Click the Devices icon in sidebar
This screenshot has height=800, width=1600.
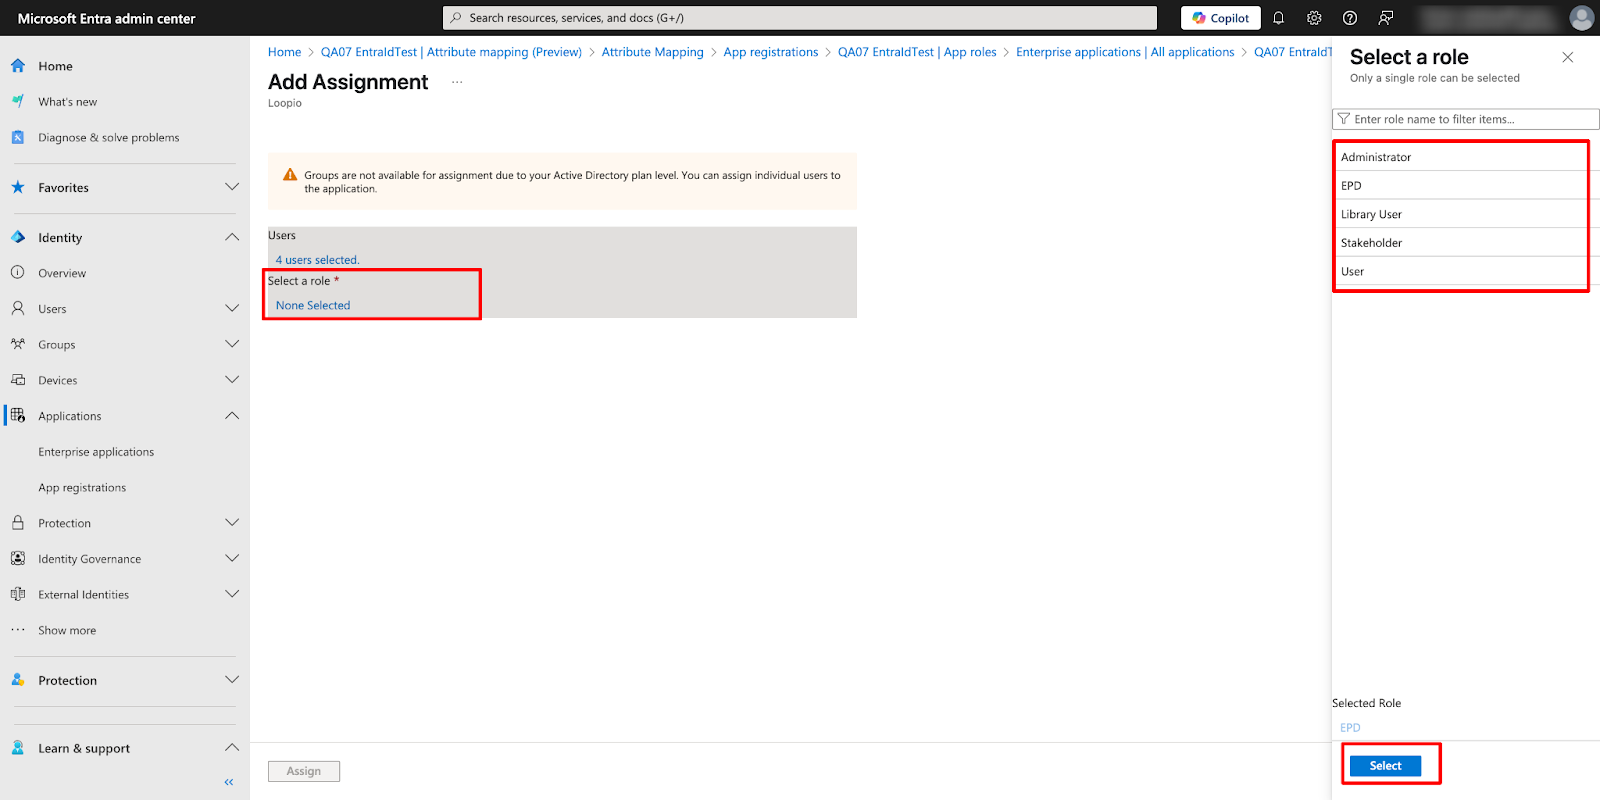(x=18, y=381)
